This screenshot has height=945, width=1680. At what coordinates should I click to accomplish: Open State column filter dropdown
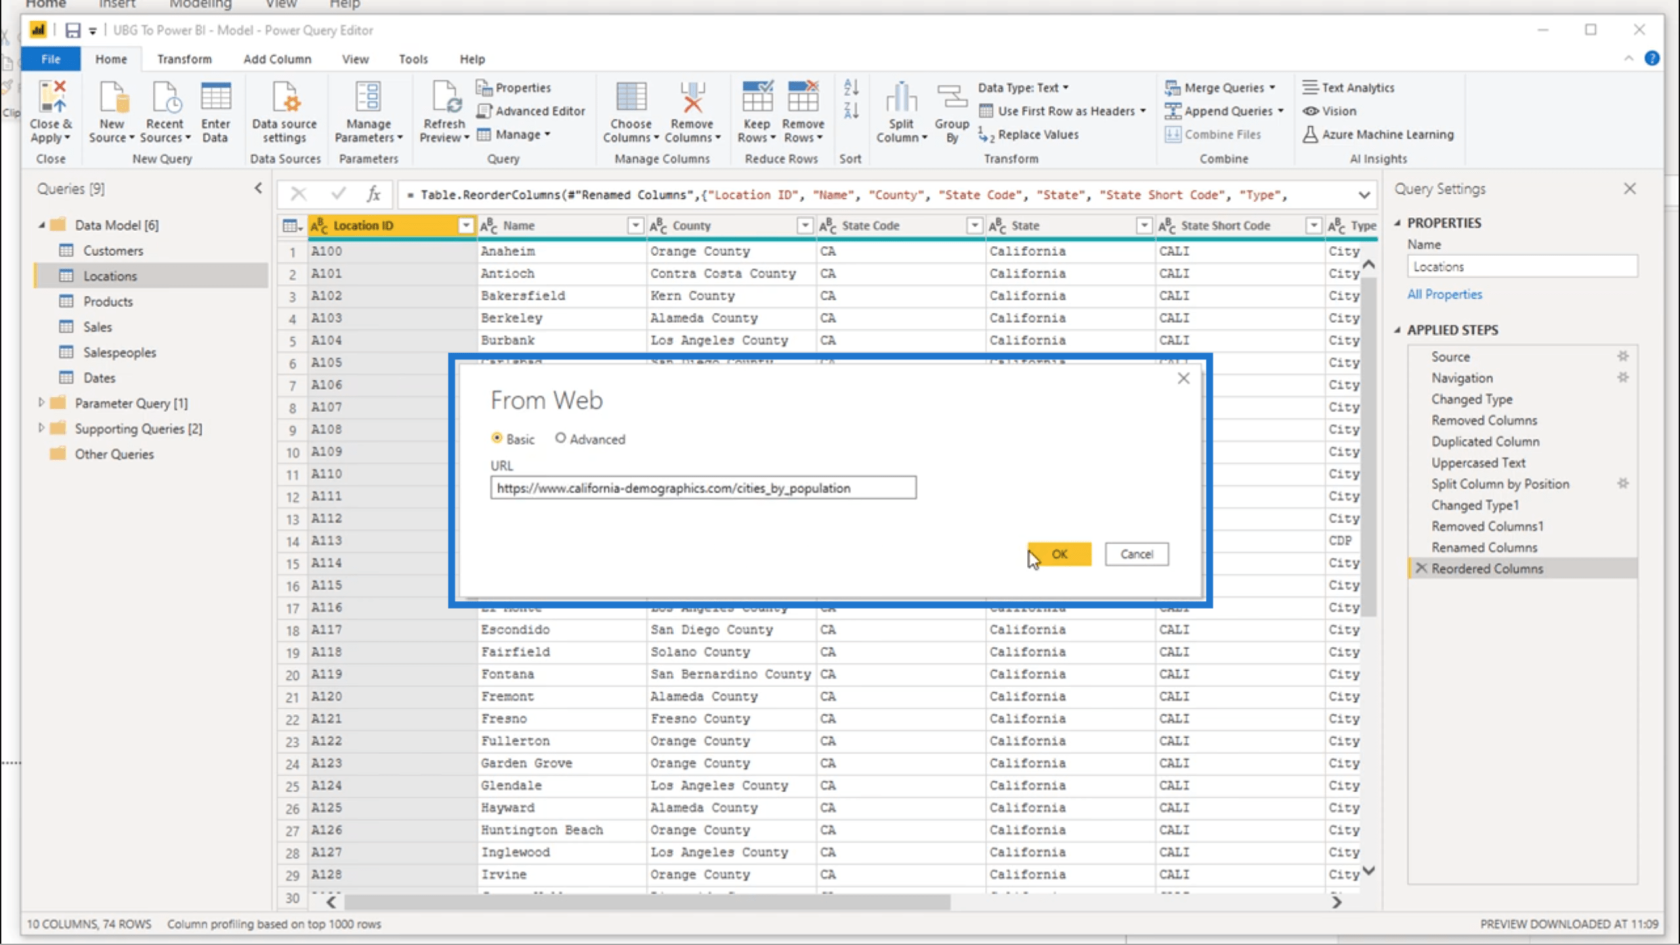(1144, 226)
